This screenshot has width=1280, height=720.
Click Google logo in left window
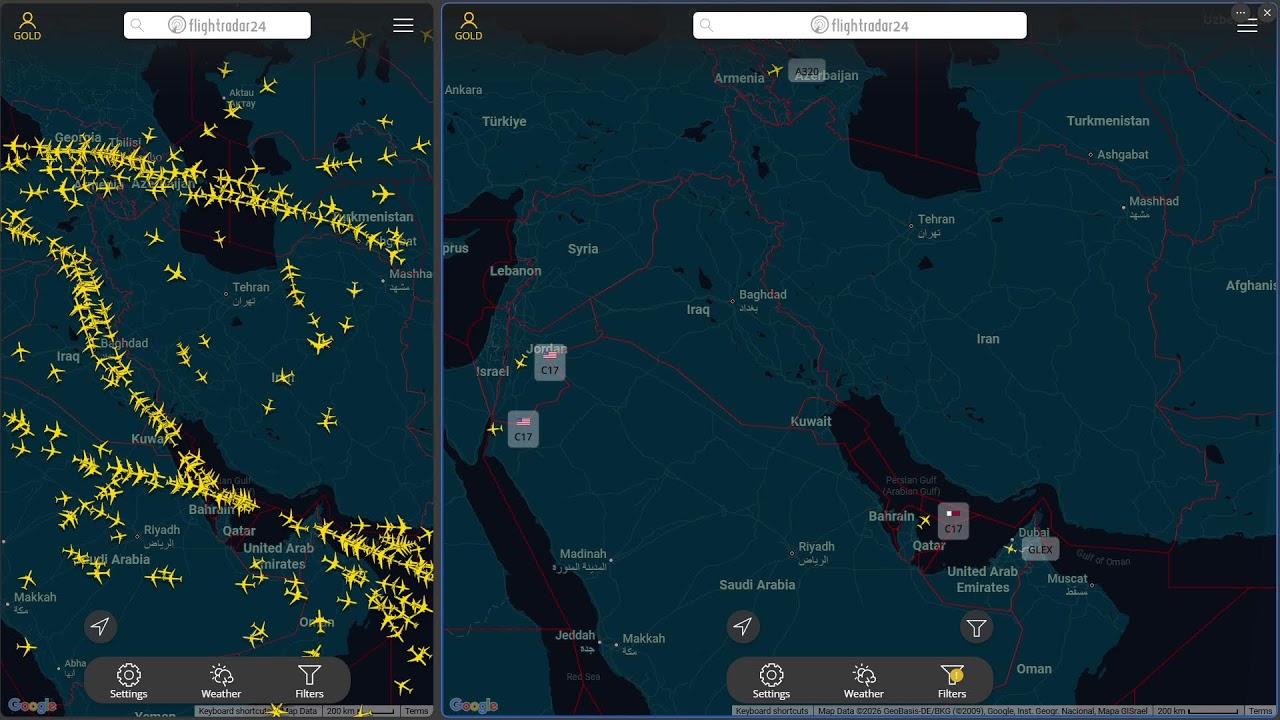(32, 706)
